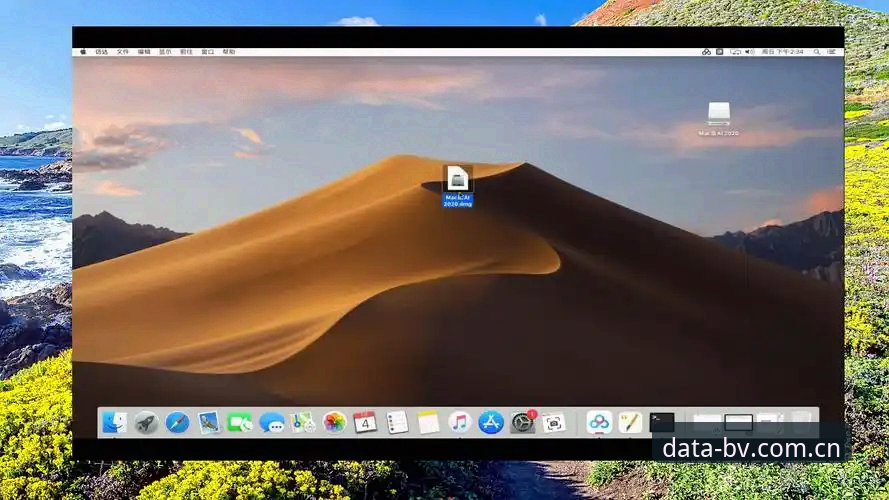Open the 窗口 (Window) menu
This screenshot has height=500, width=889.
click(x=208, y=52)
